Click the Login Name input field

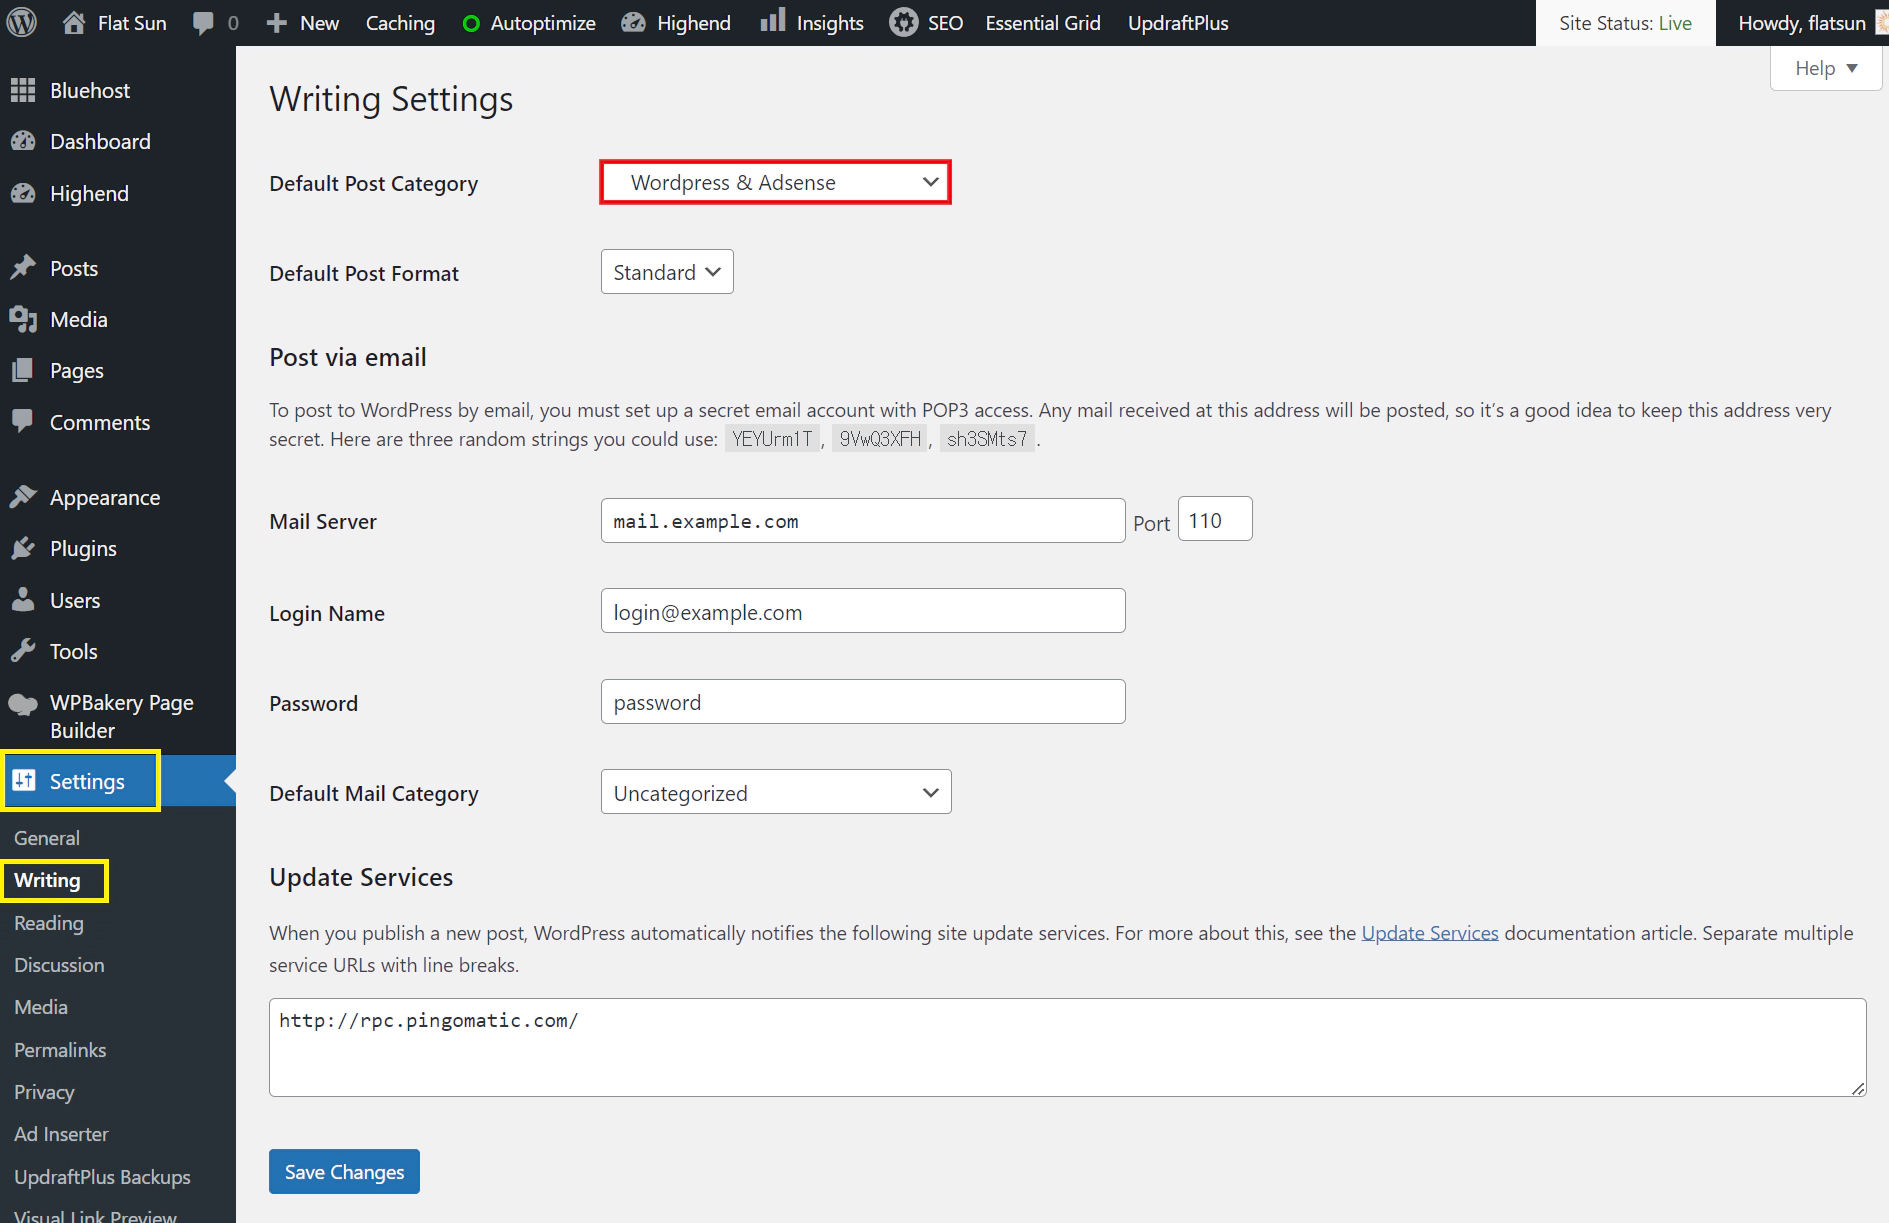pyautogui.click(x=863, y=611)
